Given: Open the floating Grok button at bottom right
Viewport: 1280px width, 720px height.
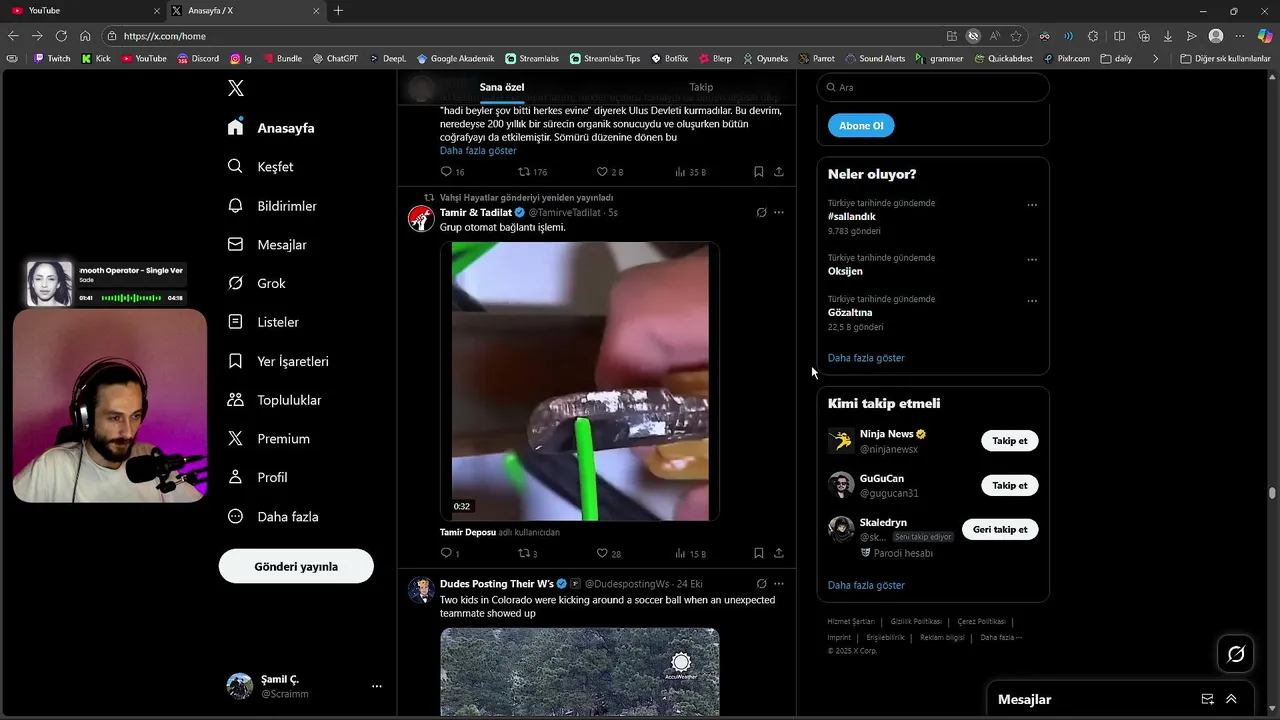Looking at the screenshot, I should coord(1236,654).
